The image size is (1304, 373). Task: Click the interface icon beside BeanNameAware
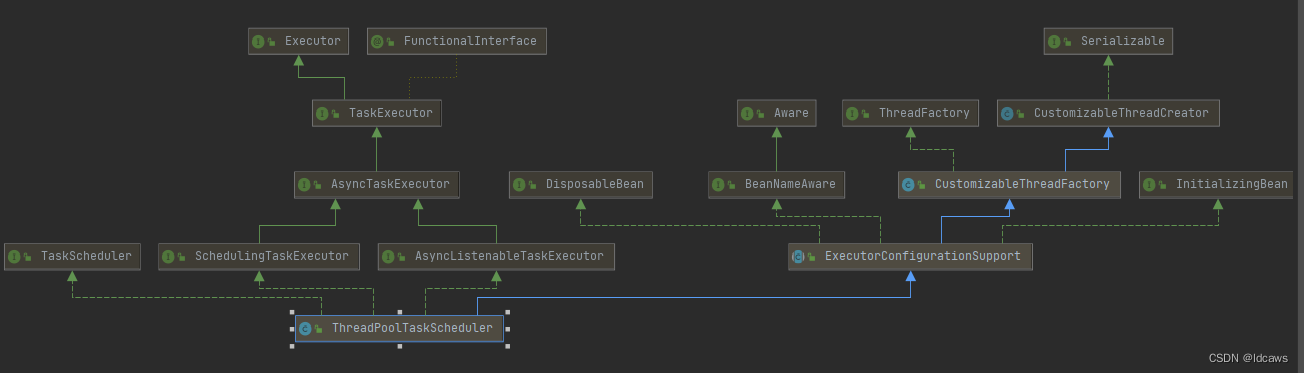click(x=719, y=185)
